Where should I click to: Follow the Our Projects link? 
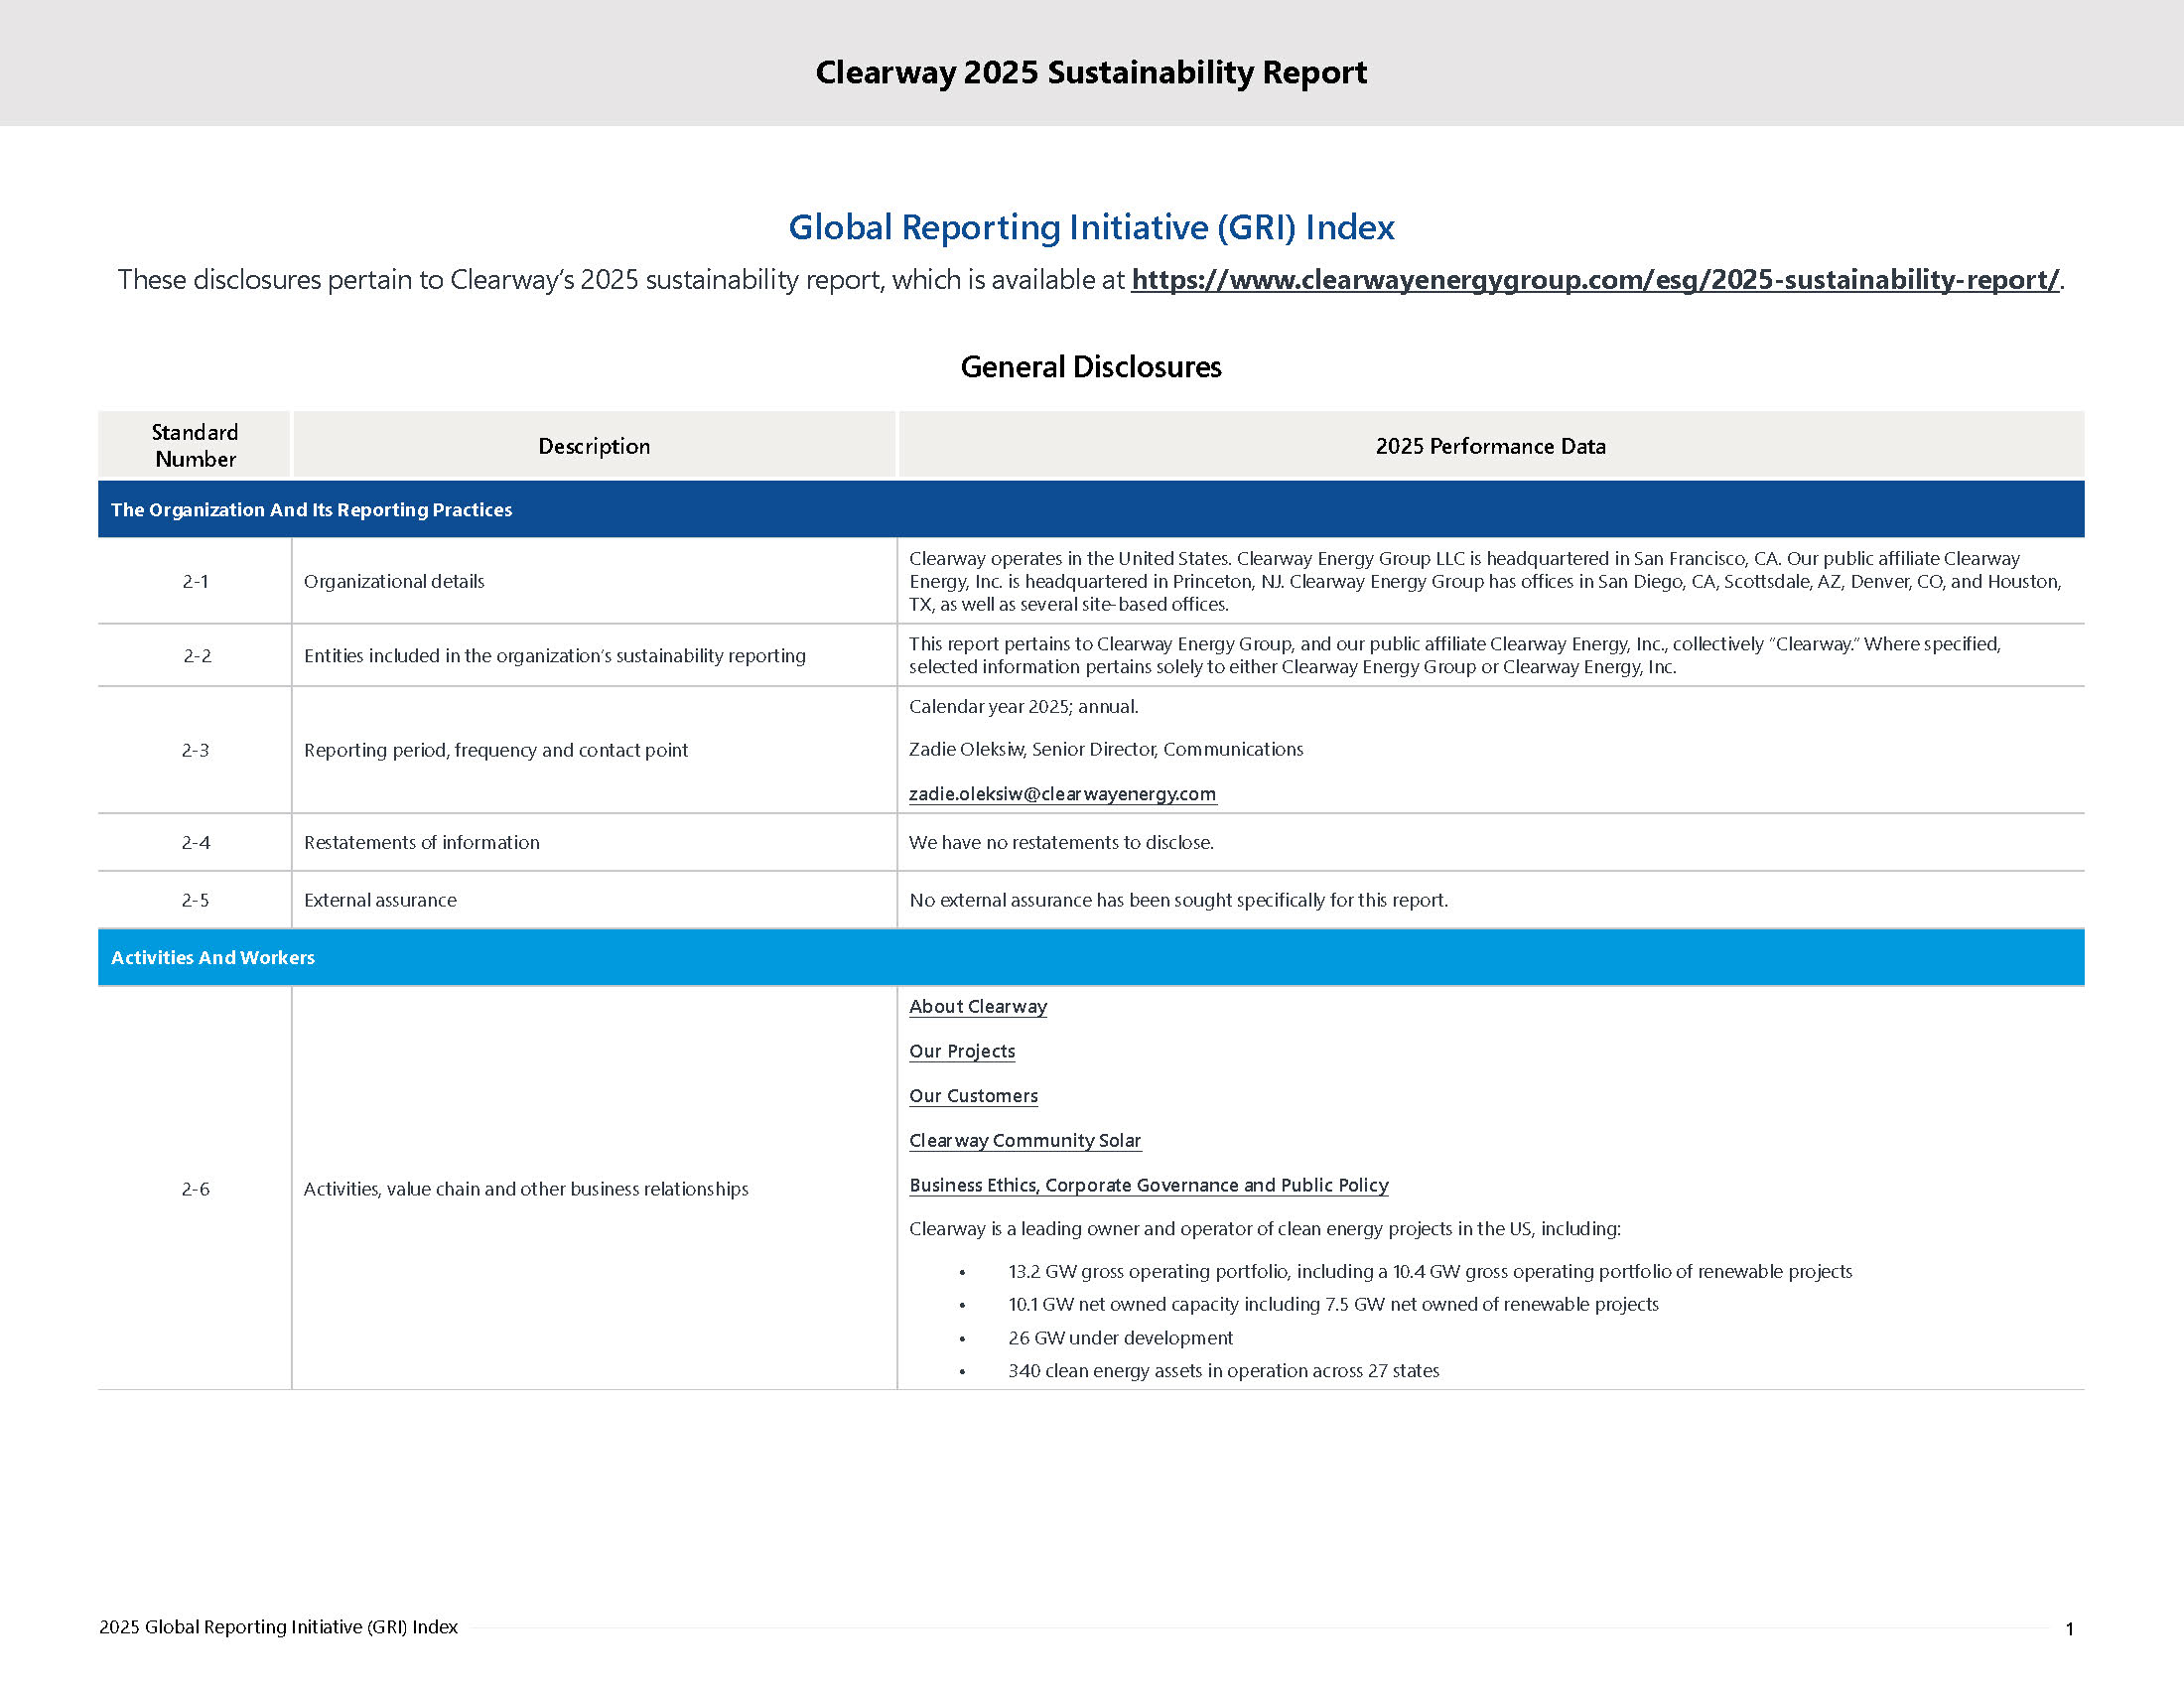[x=961, y=1051]
